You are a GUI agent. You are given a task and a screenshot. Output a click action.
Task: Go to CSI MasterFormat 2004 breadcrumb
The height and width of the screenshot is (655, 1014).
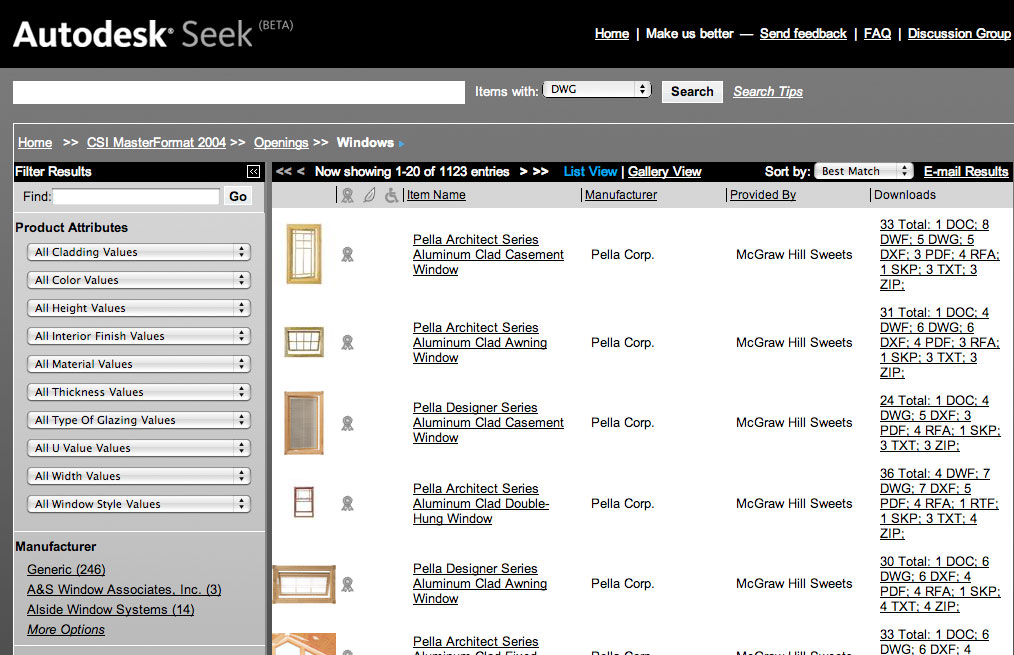[156, 142]
